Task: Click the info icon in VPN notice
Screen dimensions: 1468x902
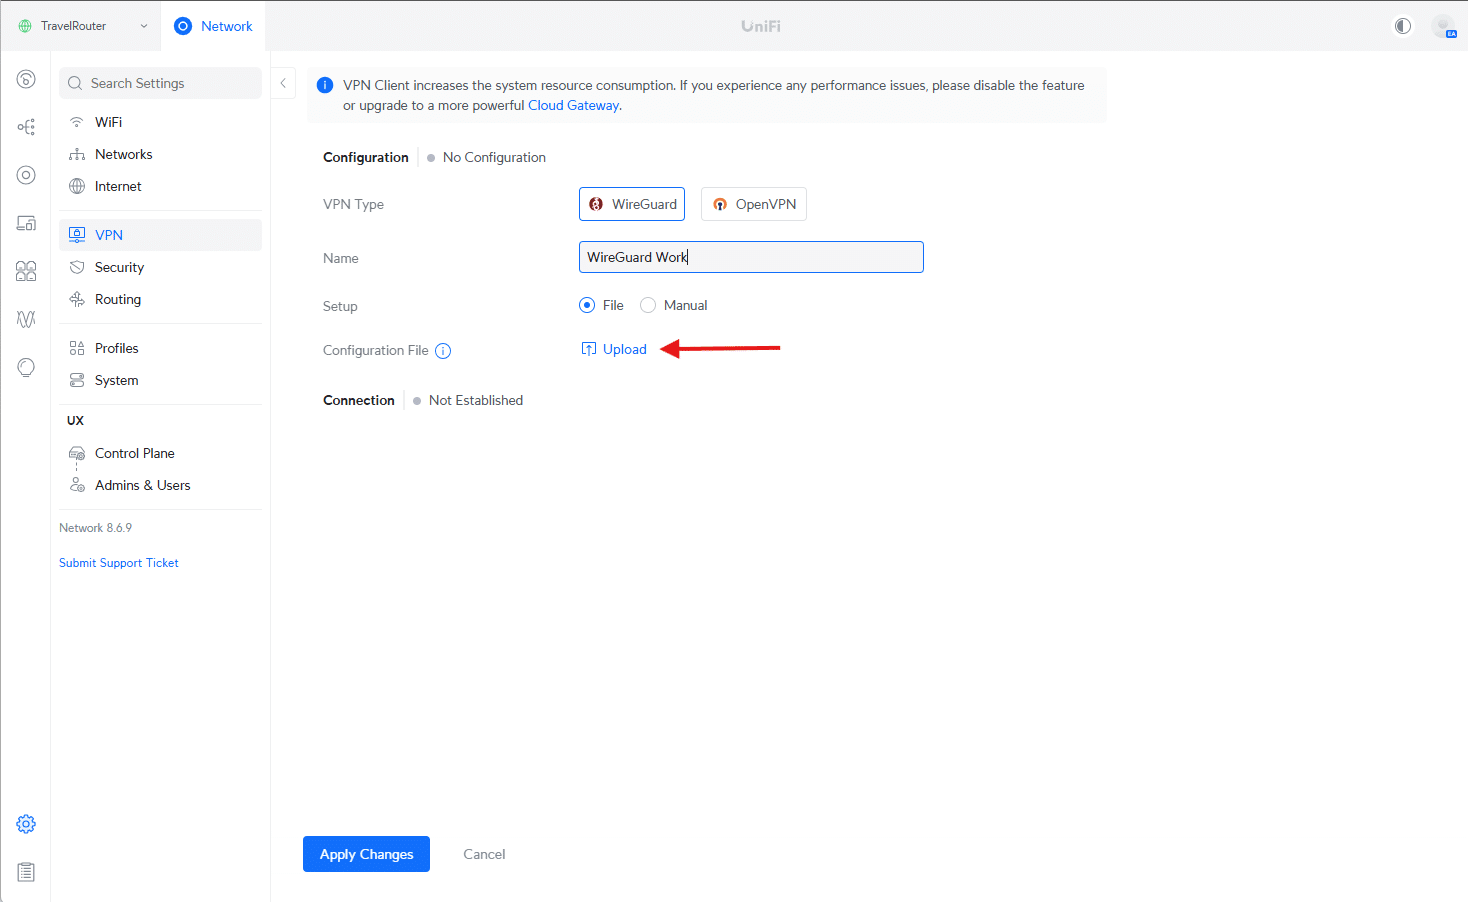Action: coord(325,85)
